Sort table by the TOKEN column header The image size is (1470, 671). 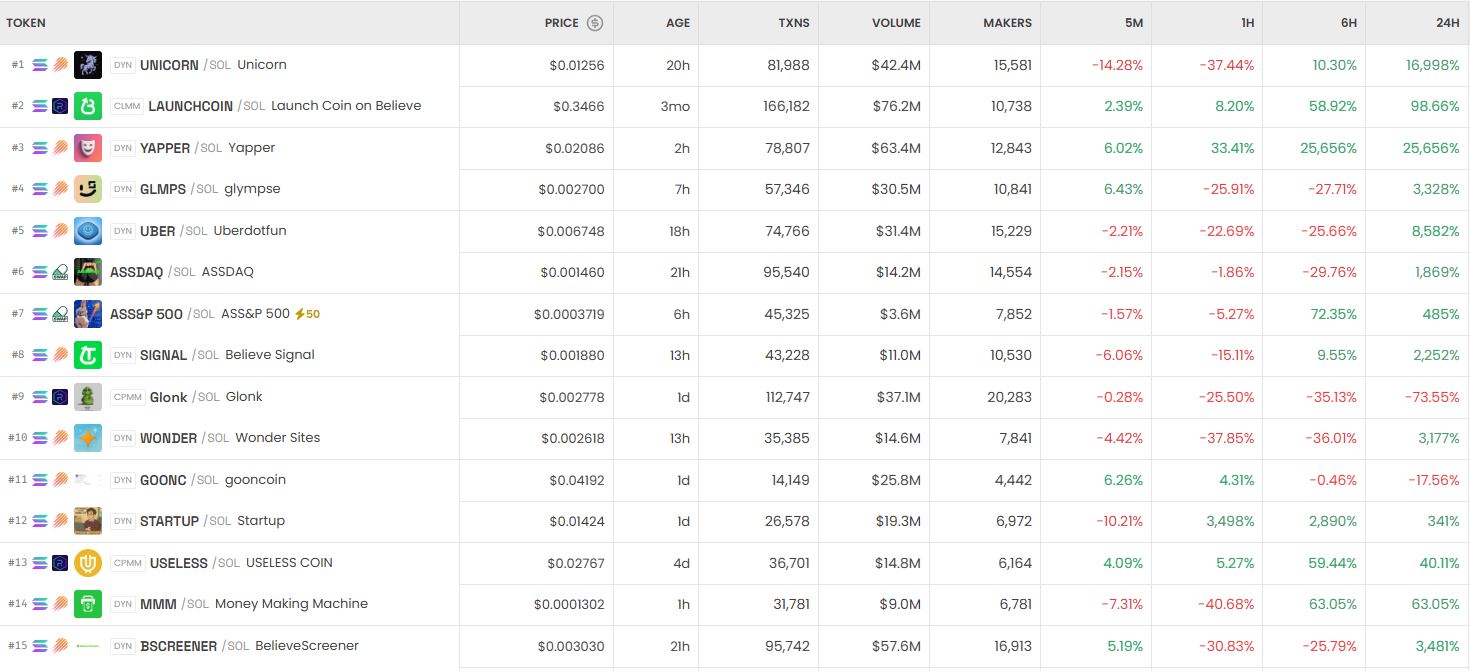click(x=26, y=23)
